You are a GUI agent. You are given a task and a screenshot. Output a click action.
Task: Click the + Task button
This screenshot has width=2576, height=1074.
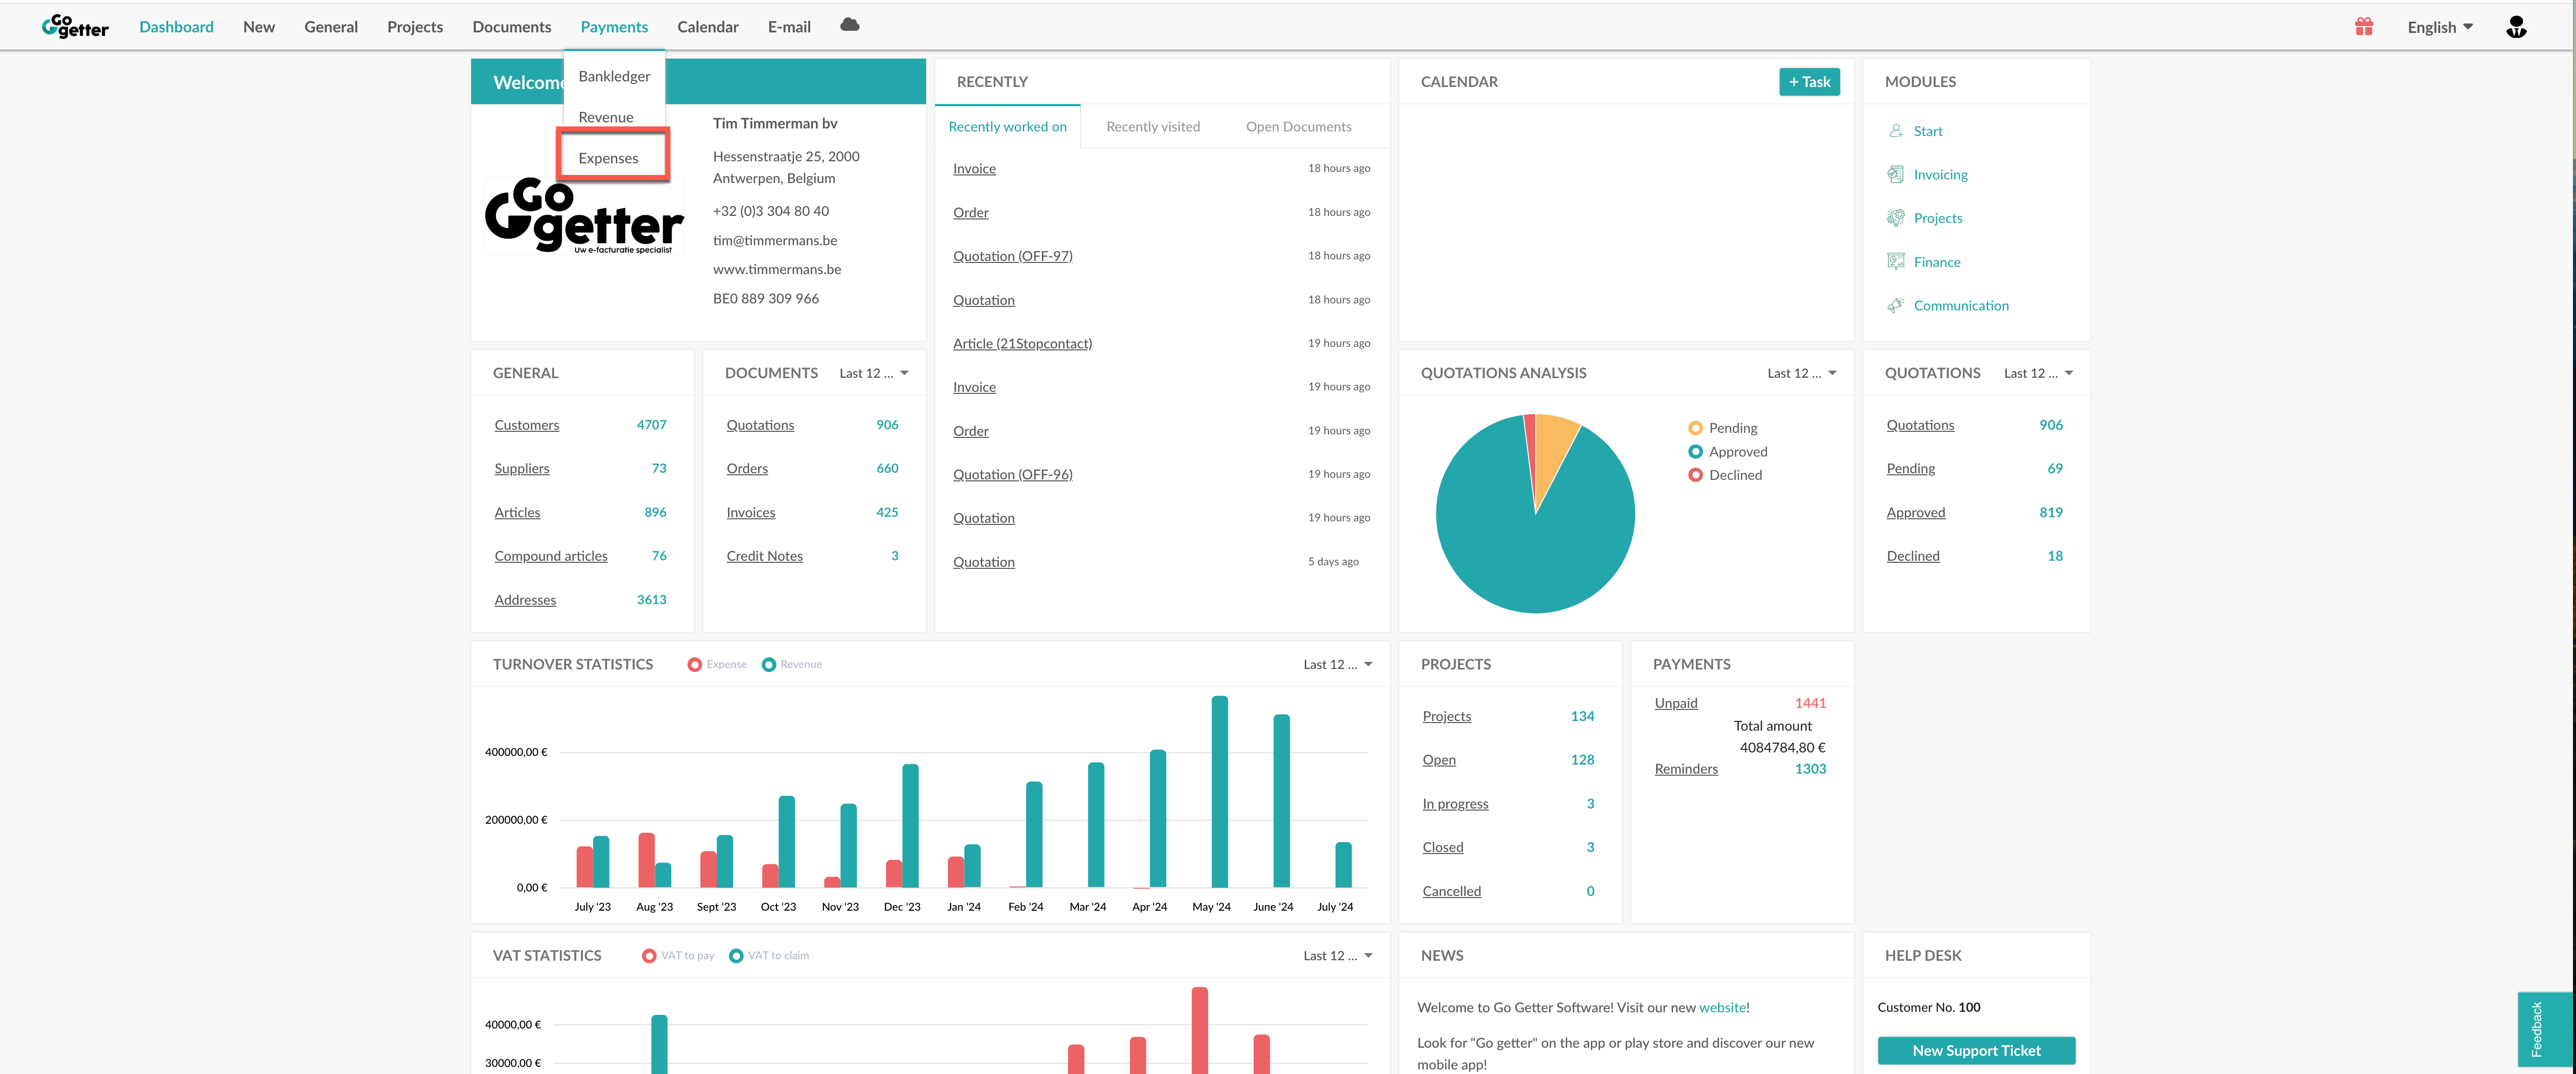pos(1809,82)
